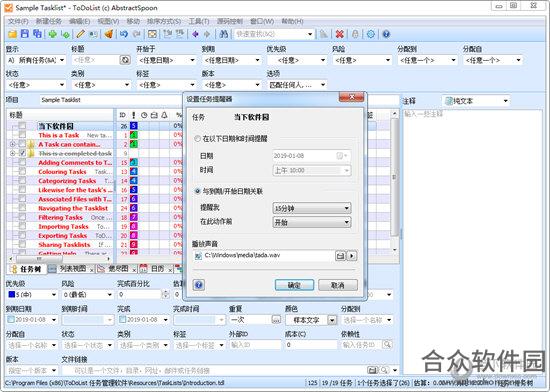Expand the completed task tree node
The height and width of the screenshot is (392, 550).
(13, 153)
